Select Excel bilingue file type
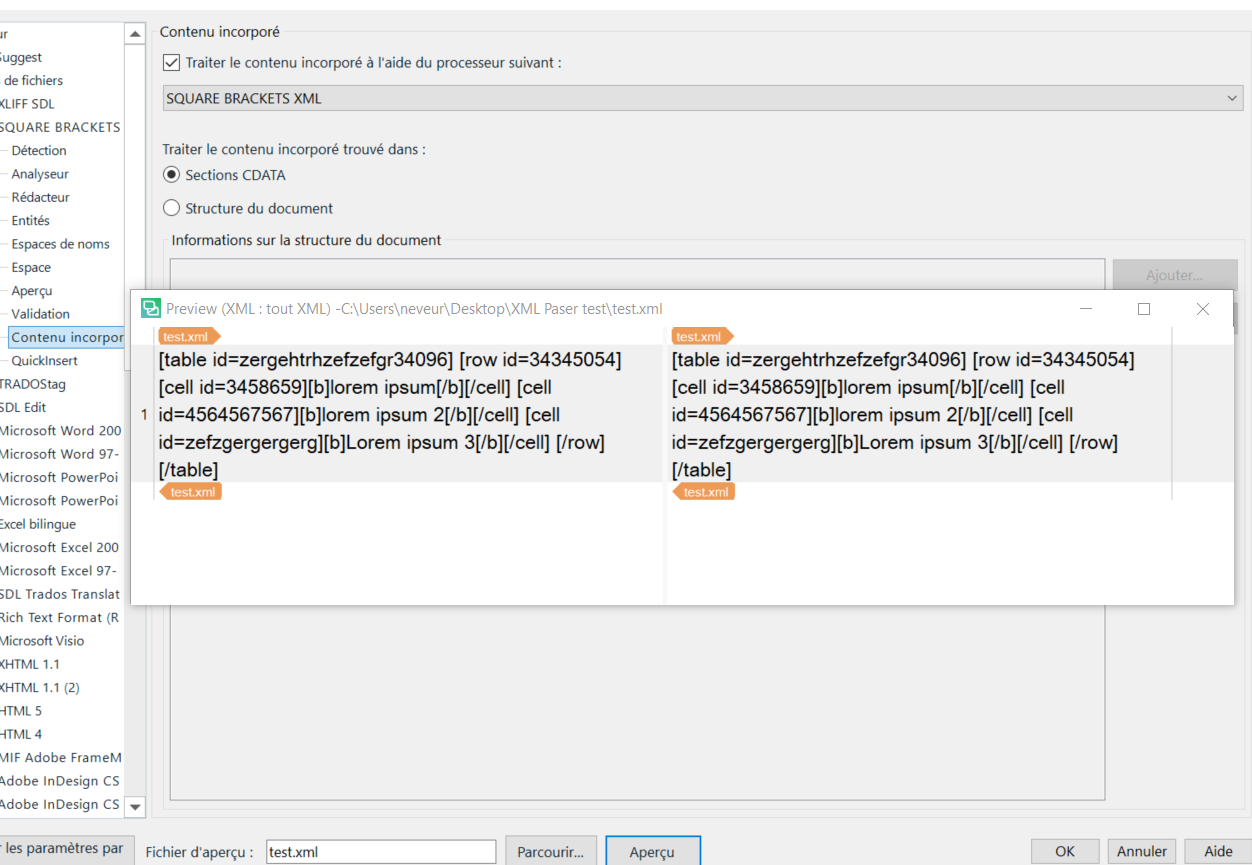 38,524
